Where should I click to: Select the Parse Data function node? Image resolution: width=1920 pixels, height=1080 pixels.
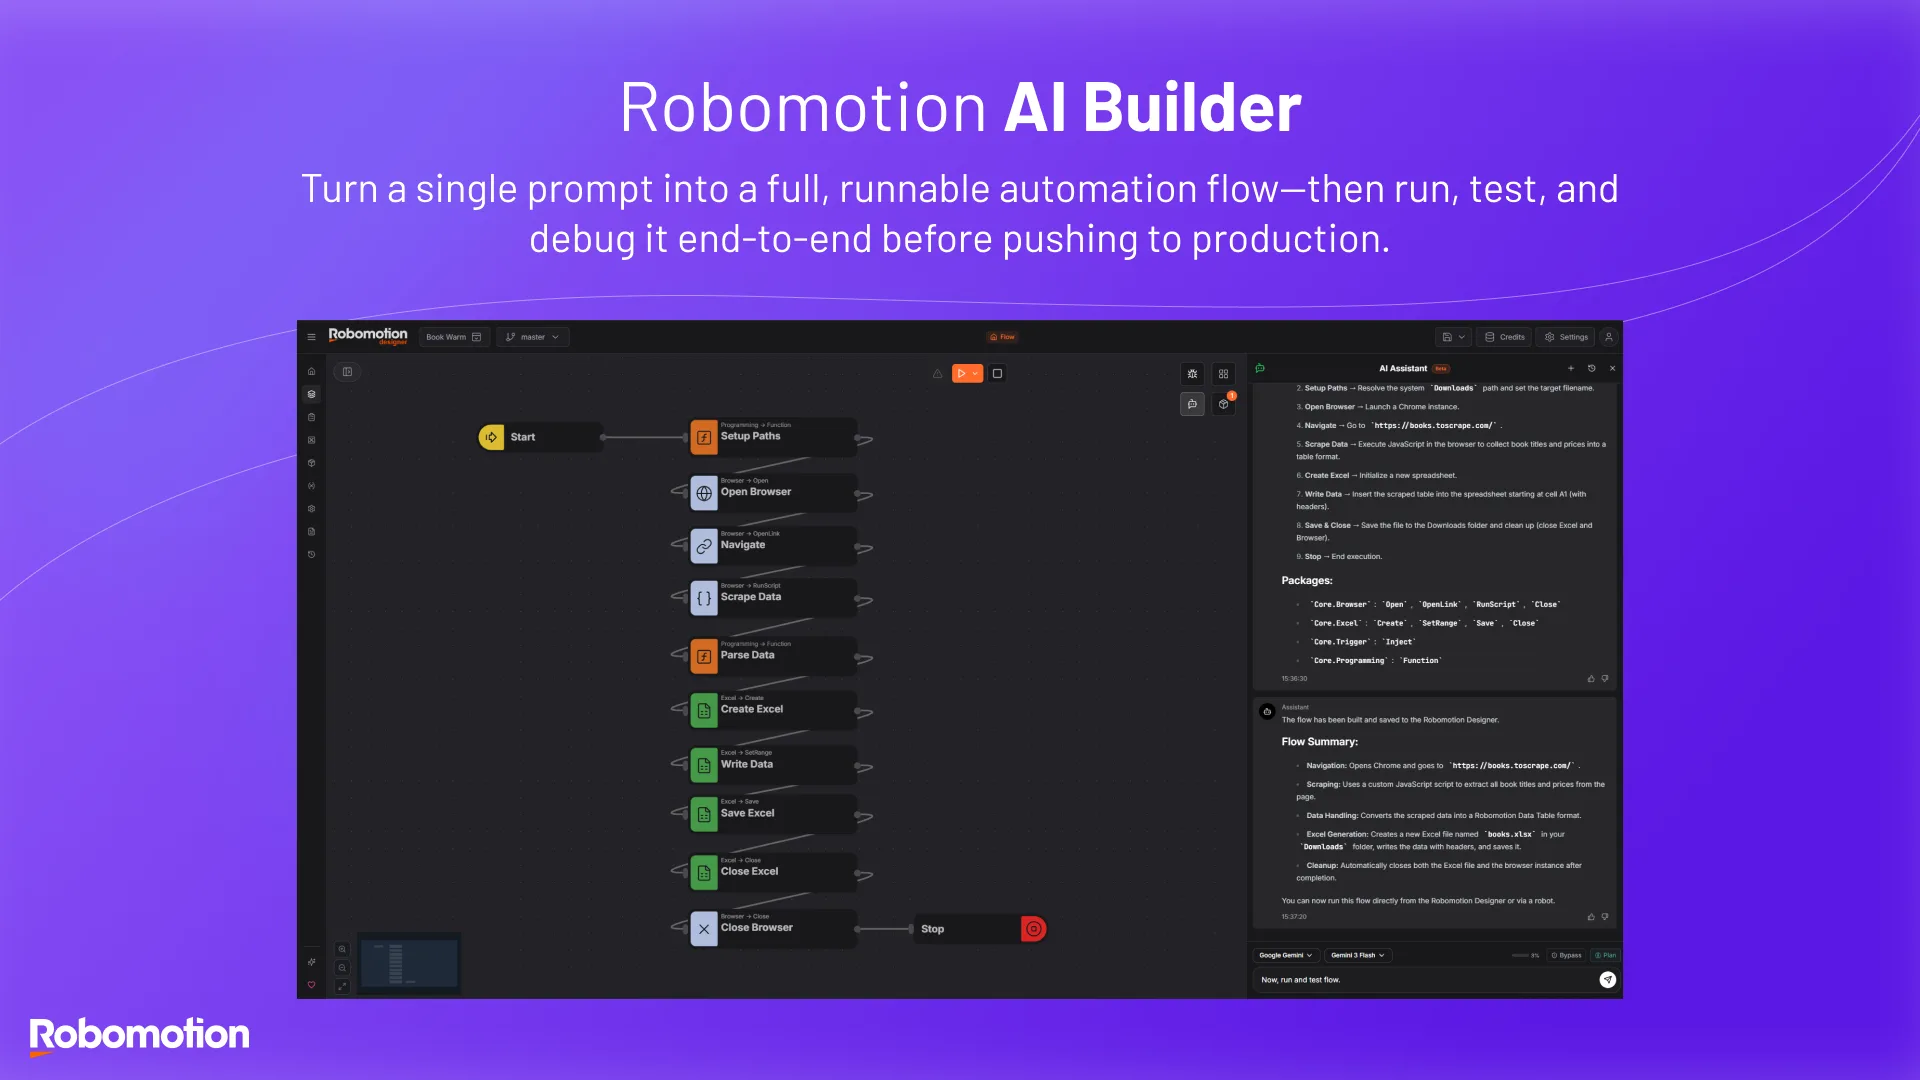tap(772, 656)
